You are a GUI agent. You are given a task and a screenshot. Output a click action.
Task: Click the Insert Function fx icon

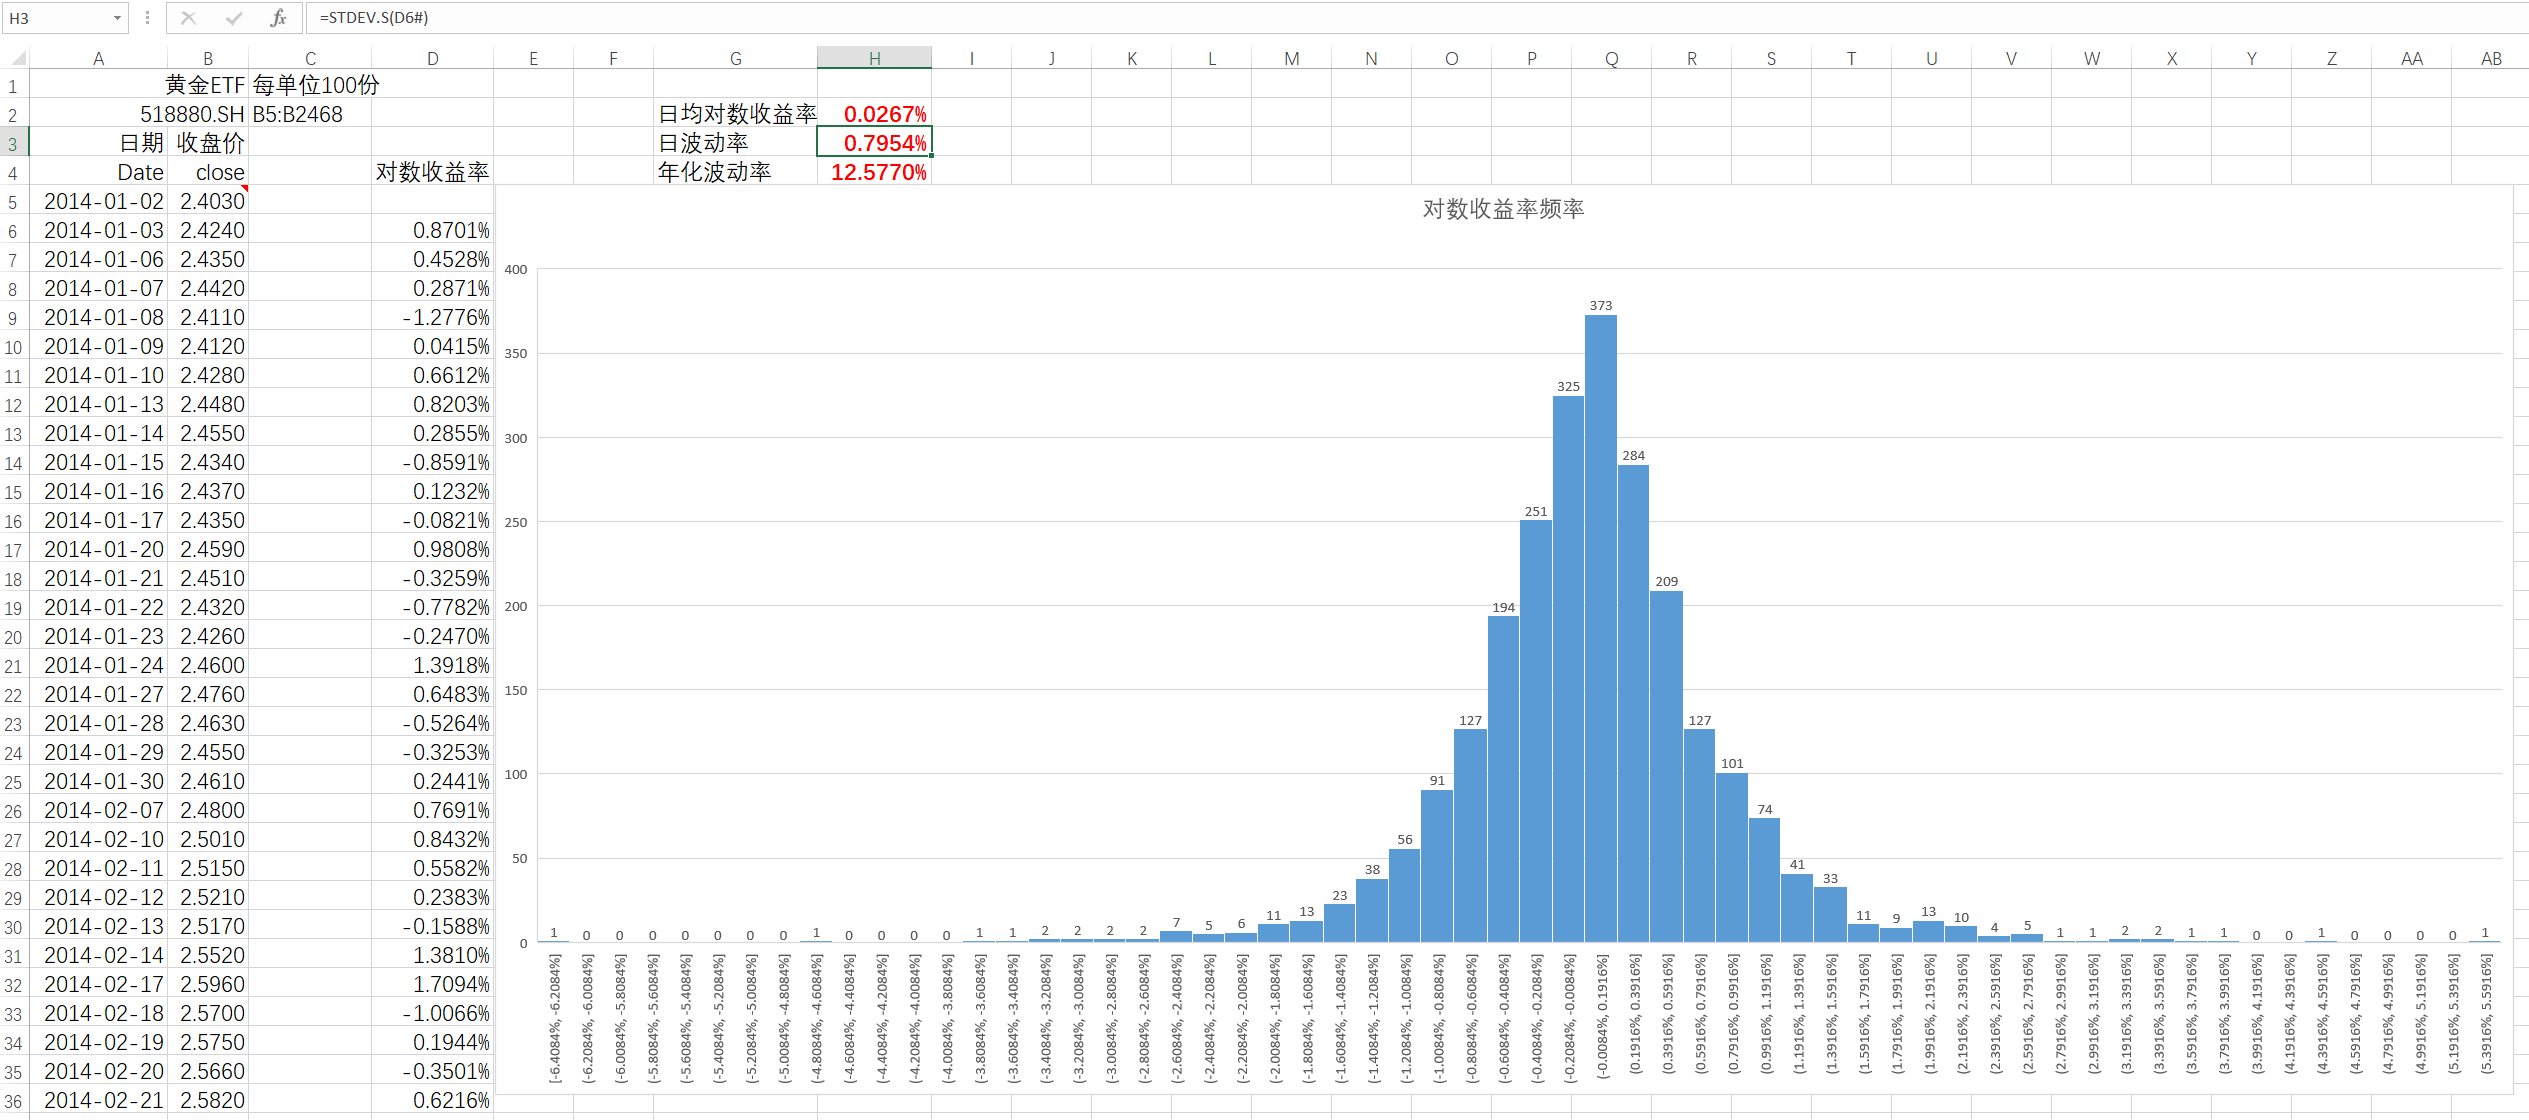[x=278, y=18]
